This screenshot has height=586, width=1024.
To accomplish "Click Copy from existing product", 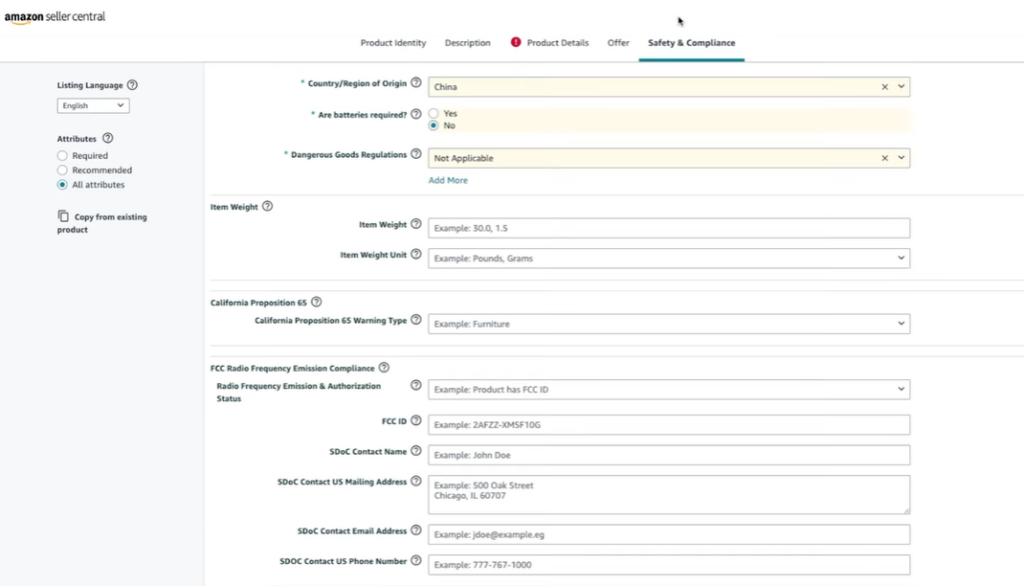I will 102,223.
